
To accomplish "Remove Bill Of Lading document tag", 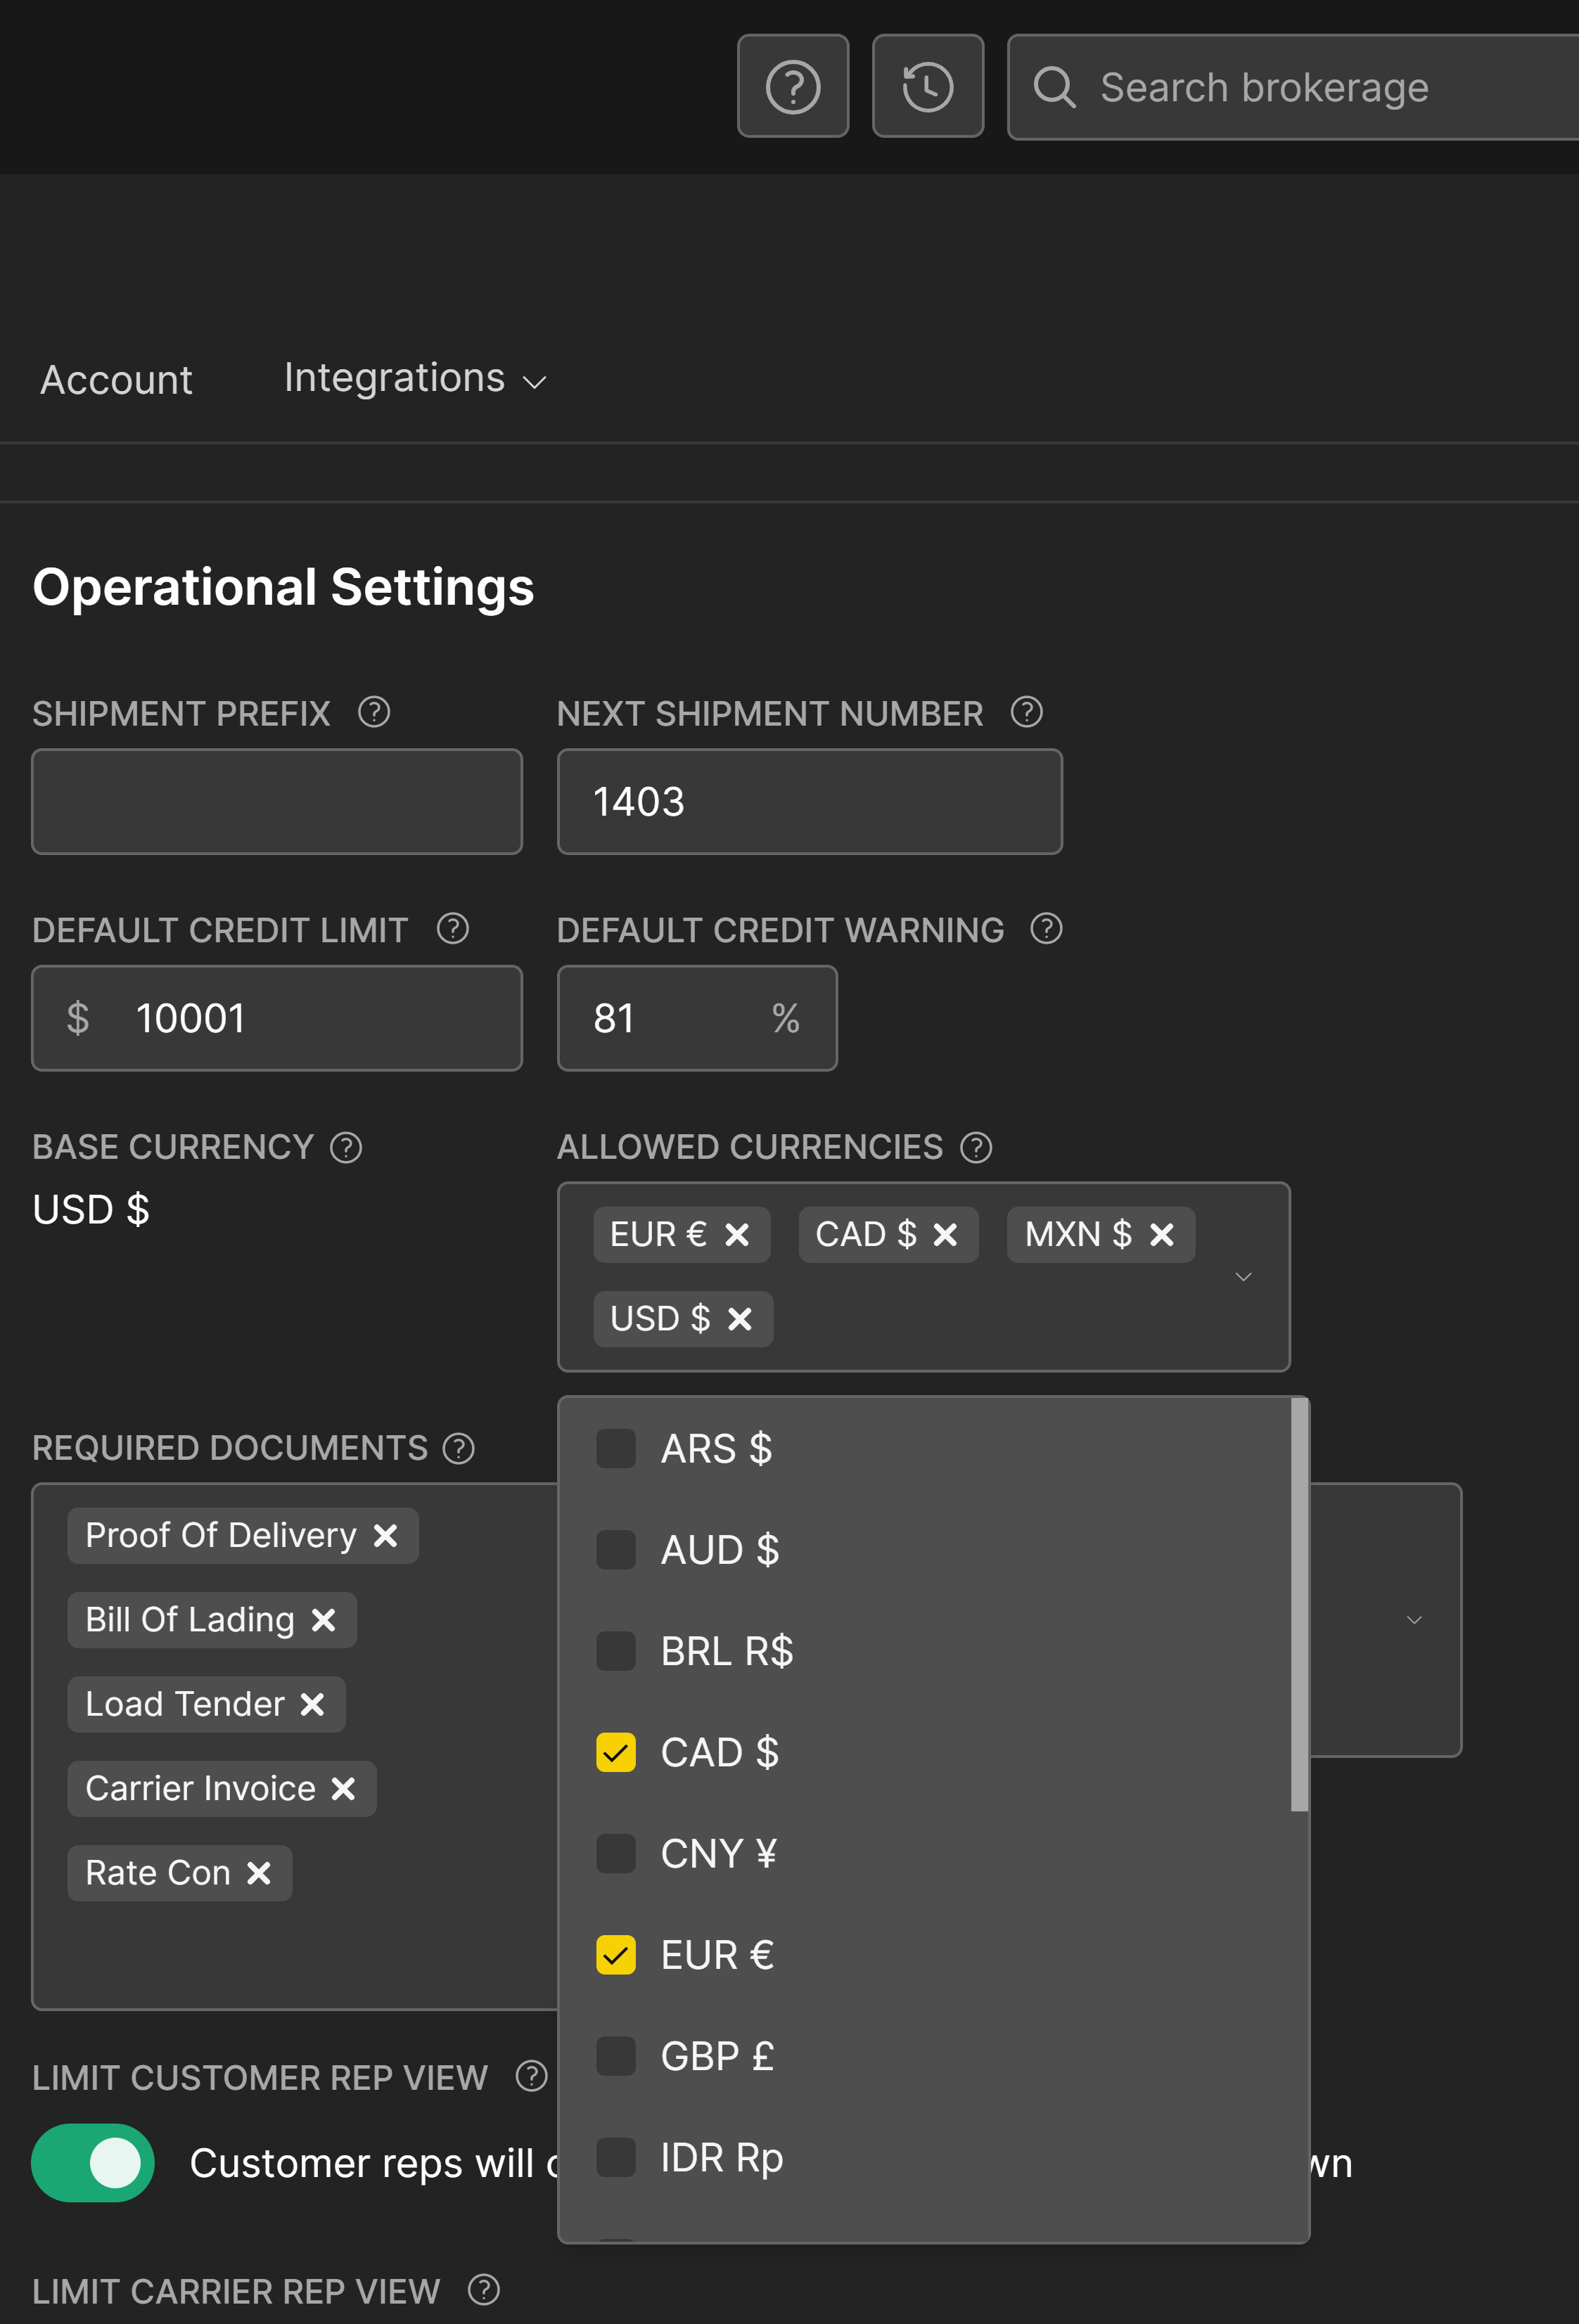I will (x=323, y=1620).
